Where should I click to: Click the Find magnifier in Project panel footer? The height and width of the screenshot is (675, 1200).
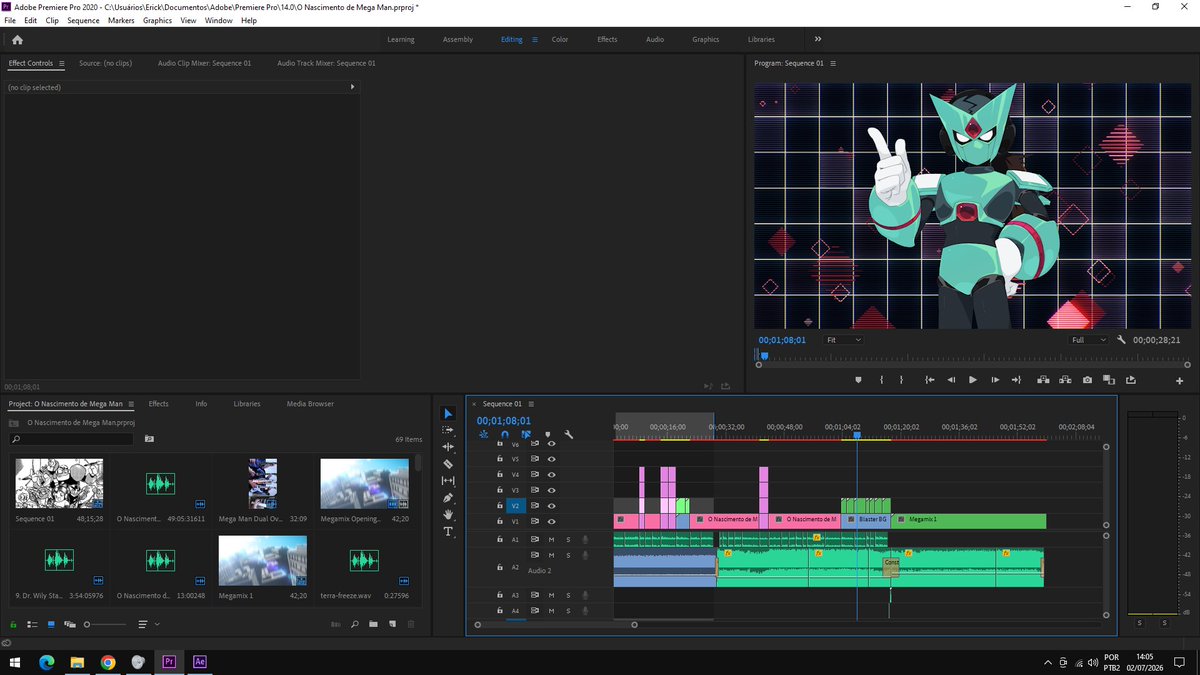(354, 624)
